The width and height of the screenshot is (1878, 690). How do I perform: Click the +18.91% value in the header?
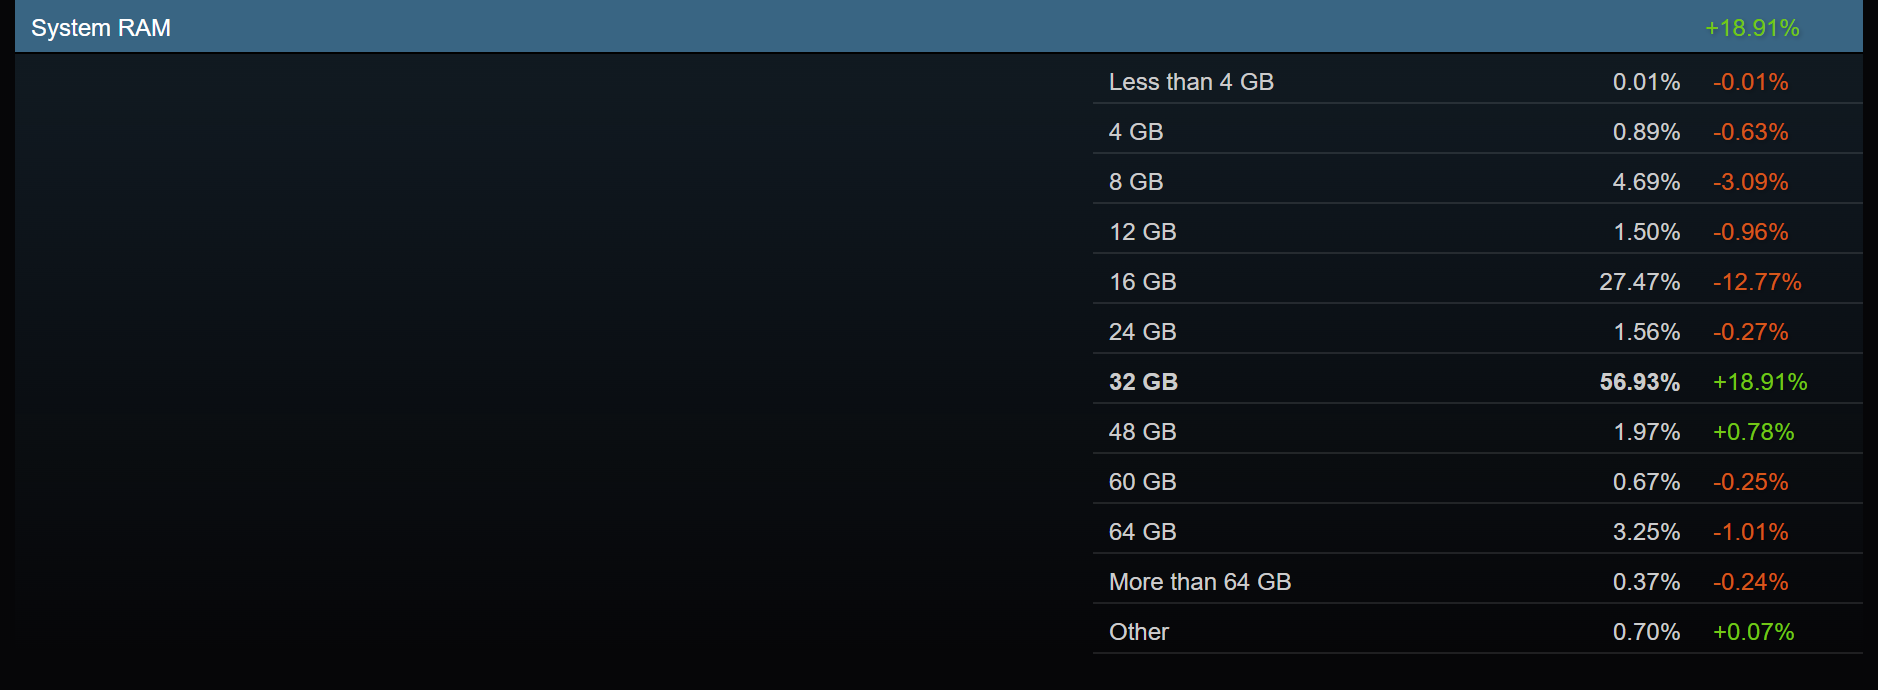tap(1751, 28)
